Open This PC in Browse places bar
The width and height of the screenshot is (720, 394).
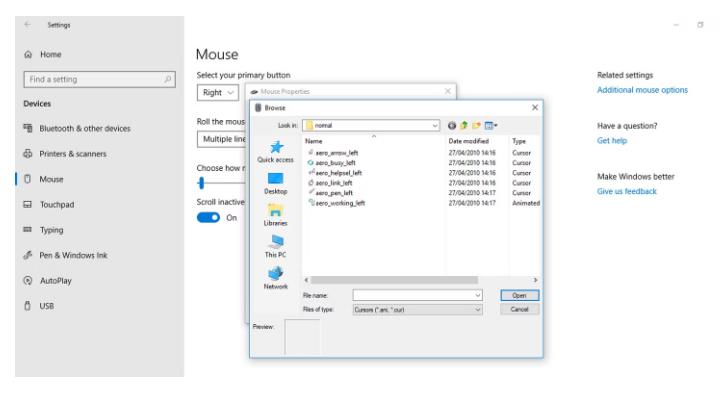(276, 247)
